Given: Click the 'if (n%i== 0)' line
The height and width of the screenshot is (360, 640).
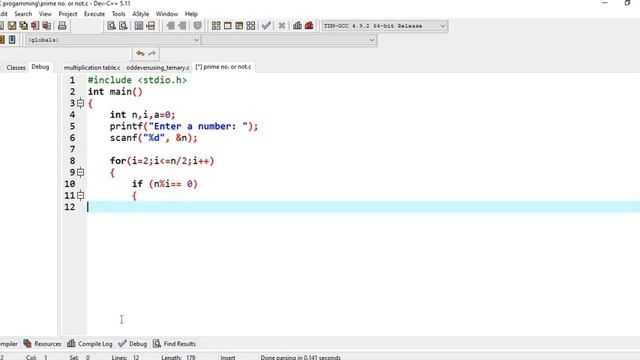Looking at the screenshot, I should [x=164, y=184].
